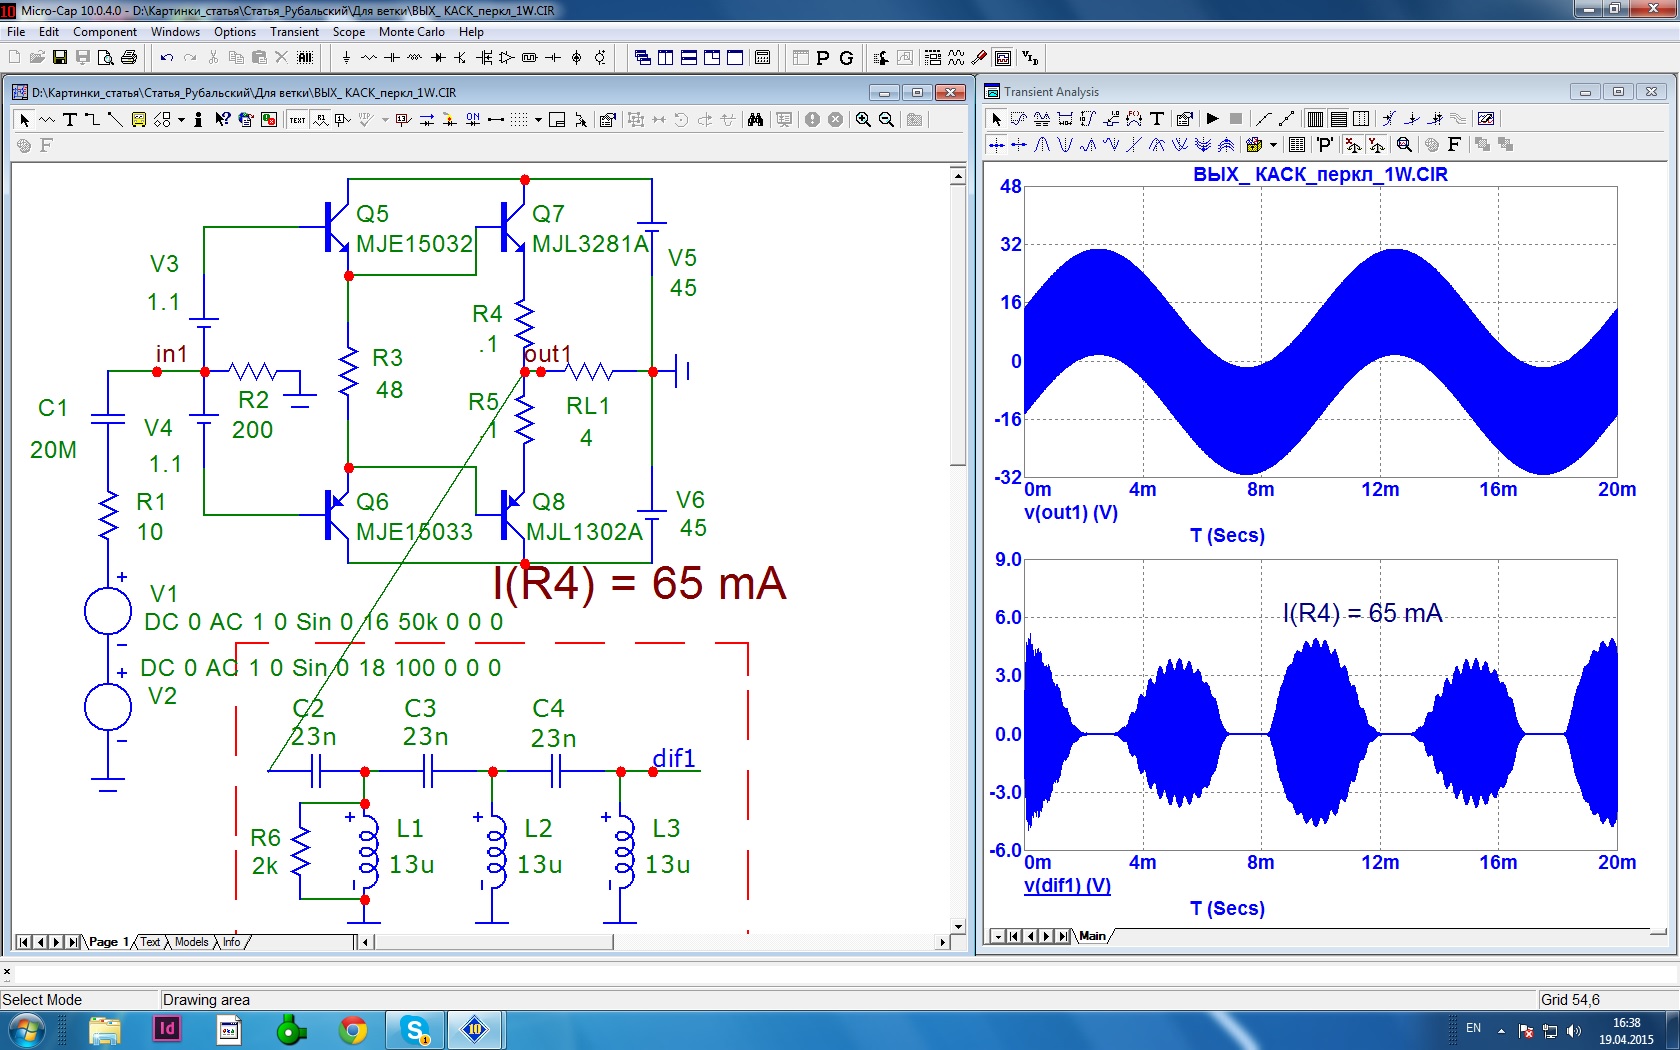Open the Monte Carlo menu

411,32
